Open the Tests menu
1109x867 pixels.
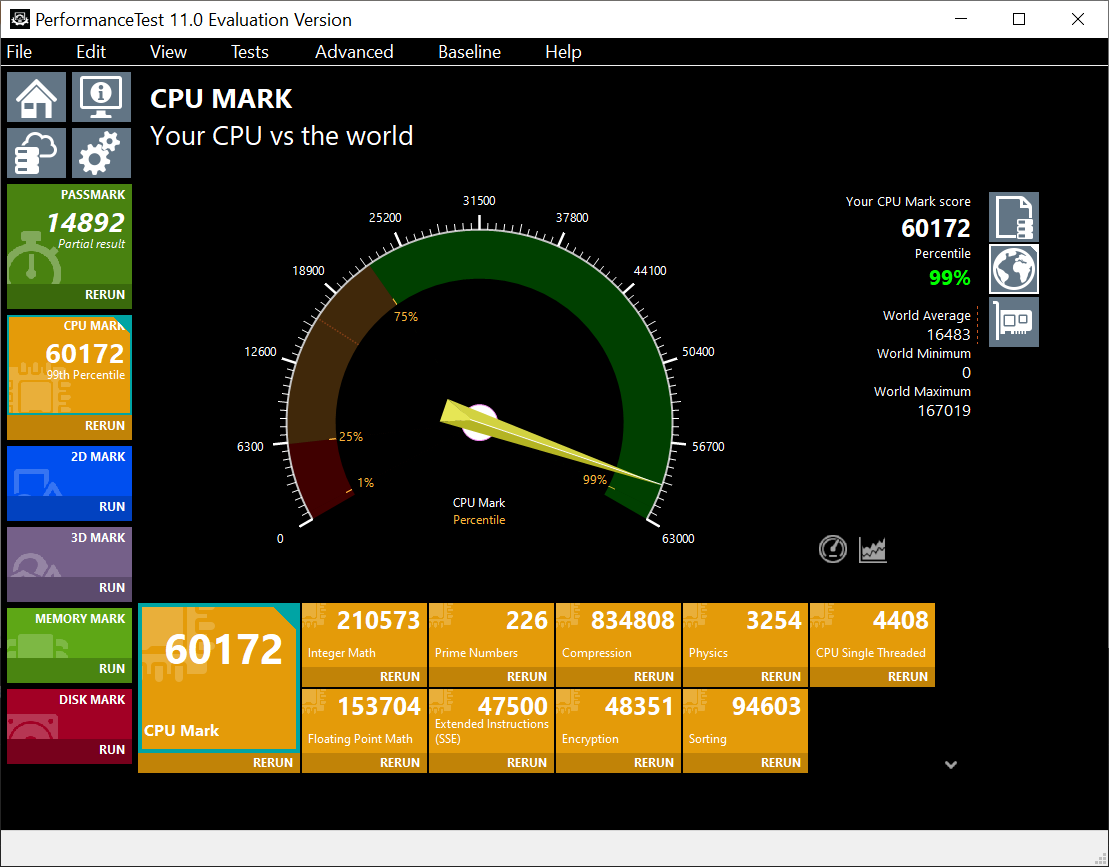[x=249, y=52]
